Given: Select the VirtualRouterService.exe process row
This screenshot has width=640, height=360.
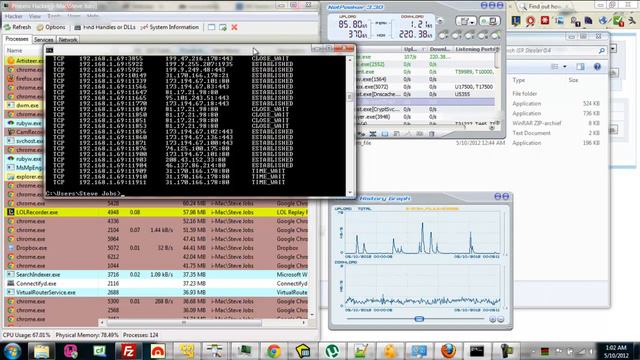Looking at the screenshot, I should click(x=157, y=292).
